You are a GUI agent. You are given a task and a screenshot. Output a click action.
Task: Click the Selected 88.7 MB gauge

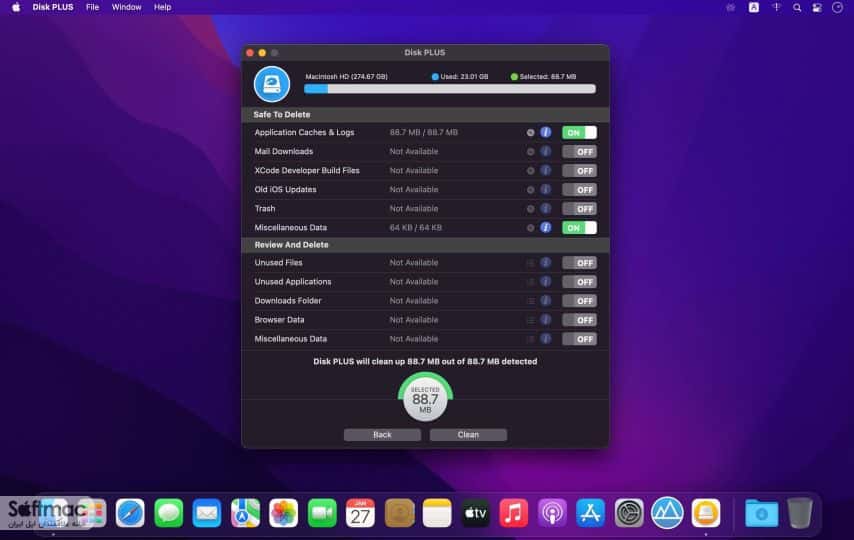(425, 399)
